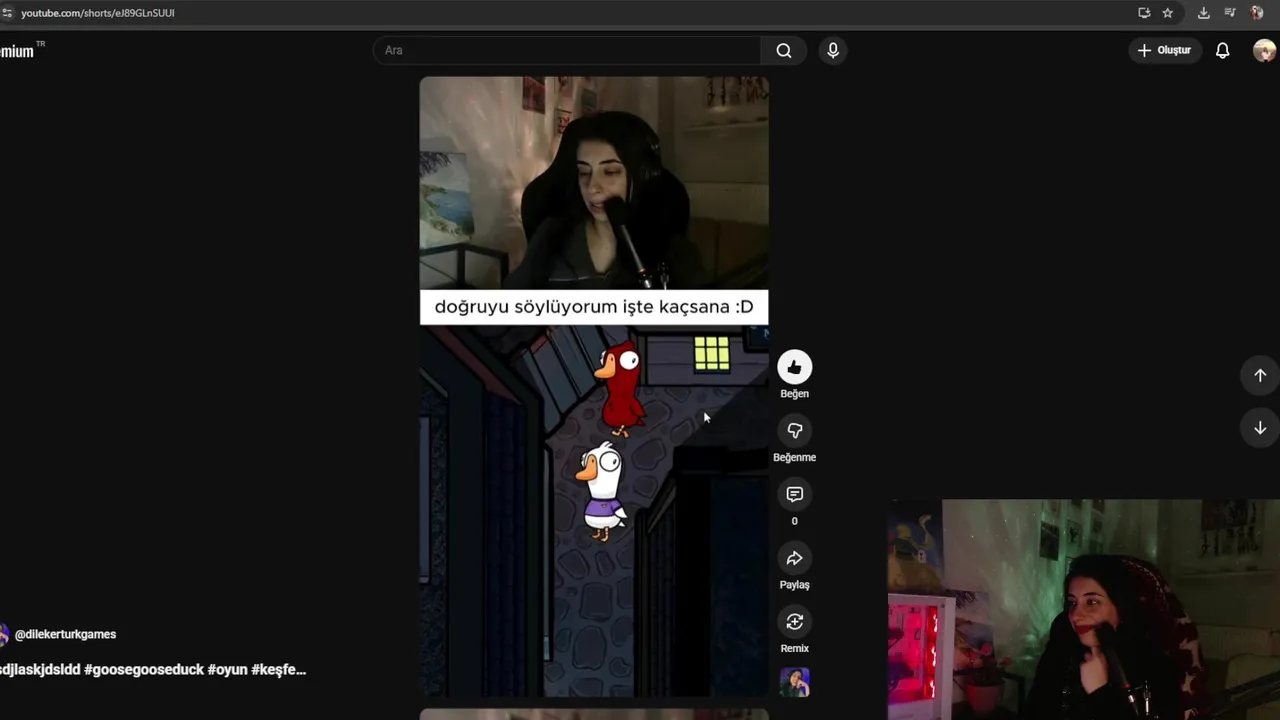This screenshot has height=720, width=1280.
Task: Bookmark this page with the star icon
Action: tap(1168, 13)
